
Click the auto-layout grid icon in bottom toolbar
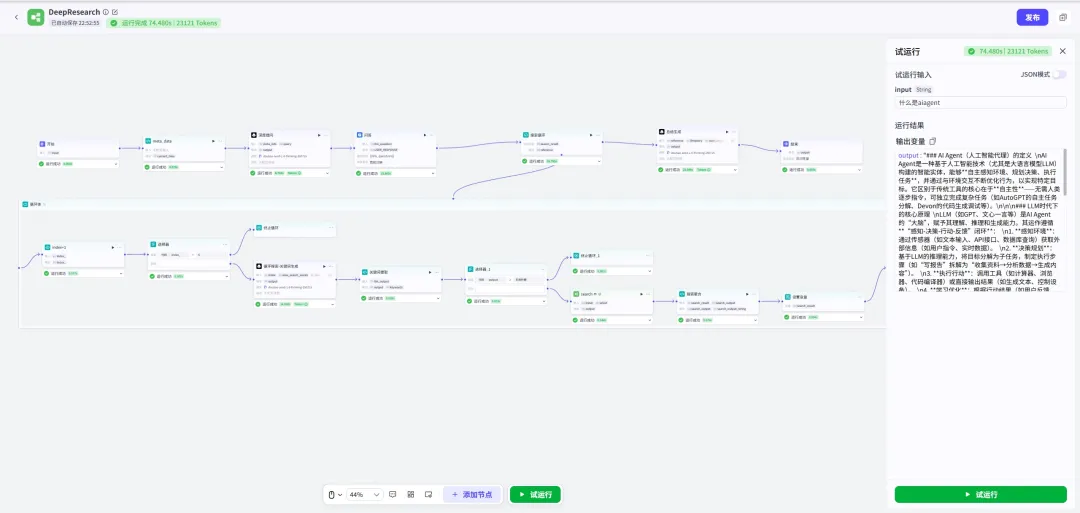pos(411,494)
